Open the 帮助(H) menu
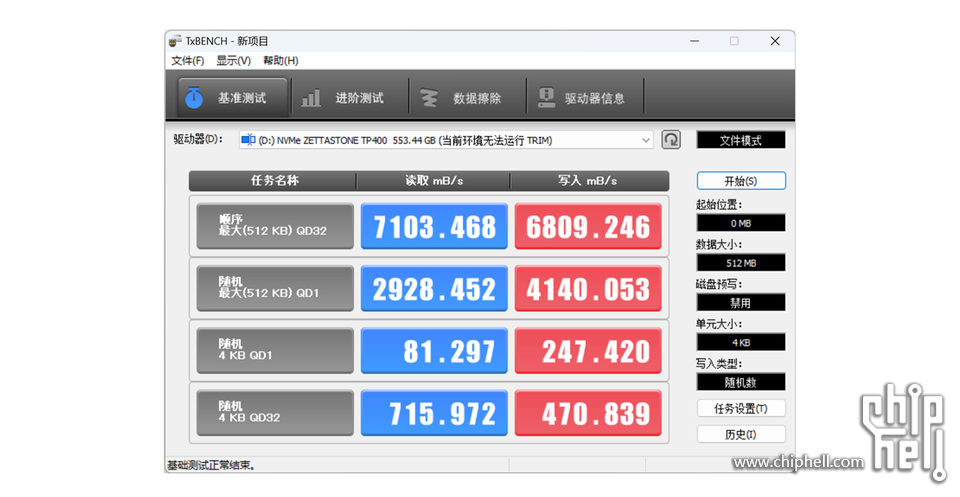The width and height of the screenshot is (960, 497). 280,60
